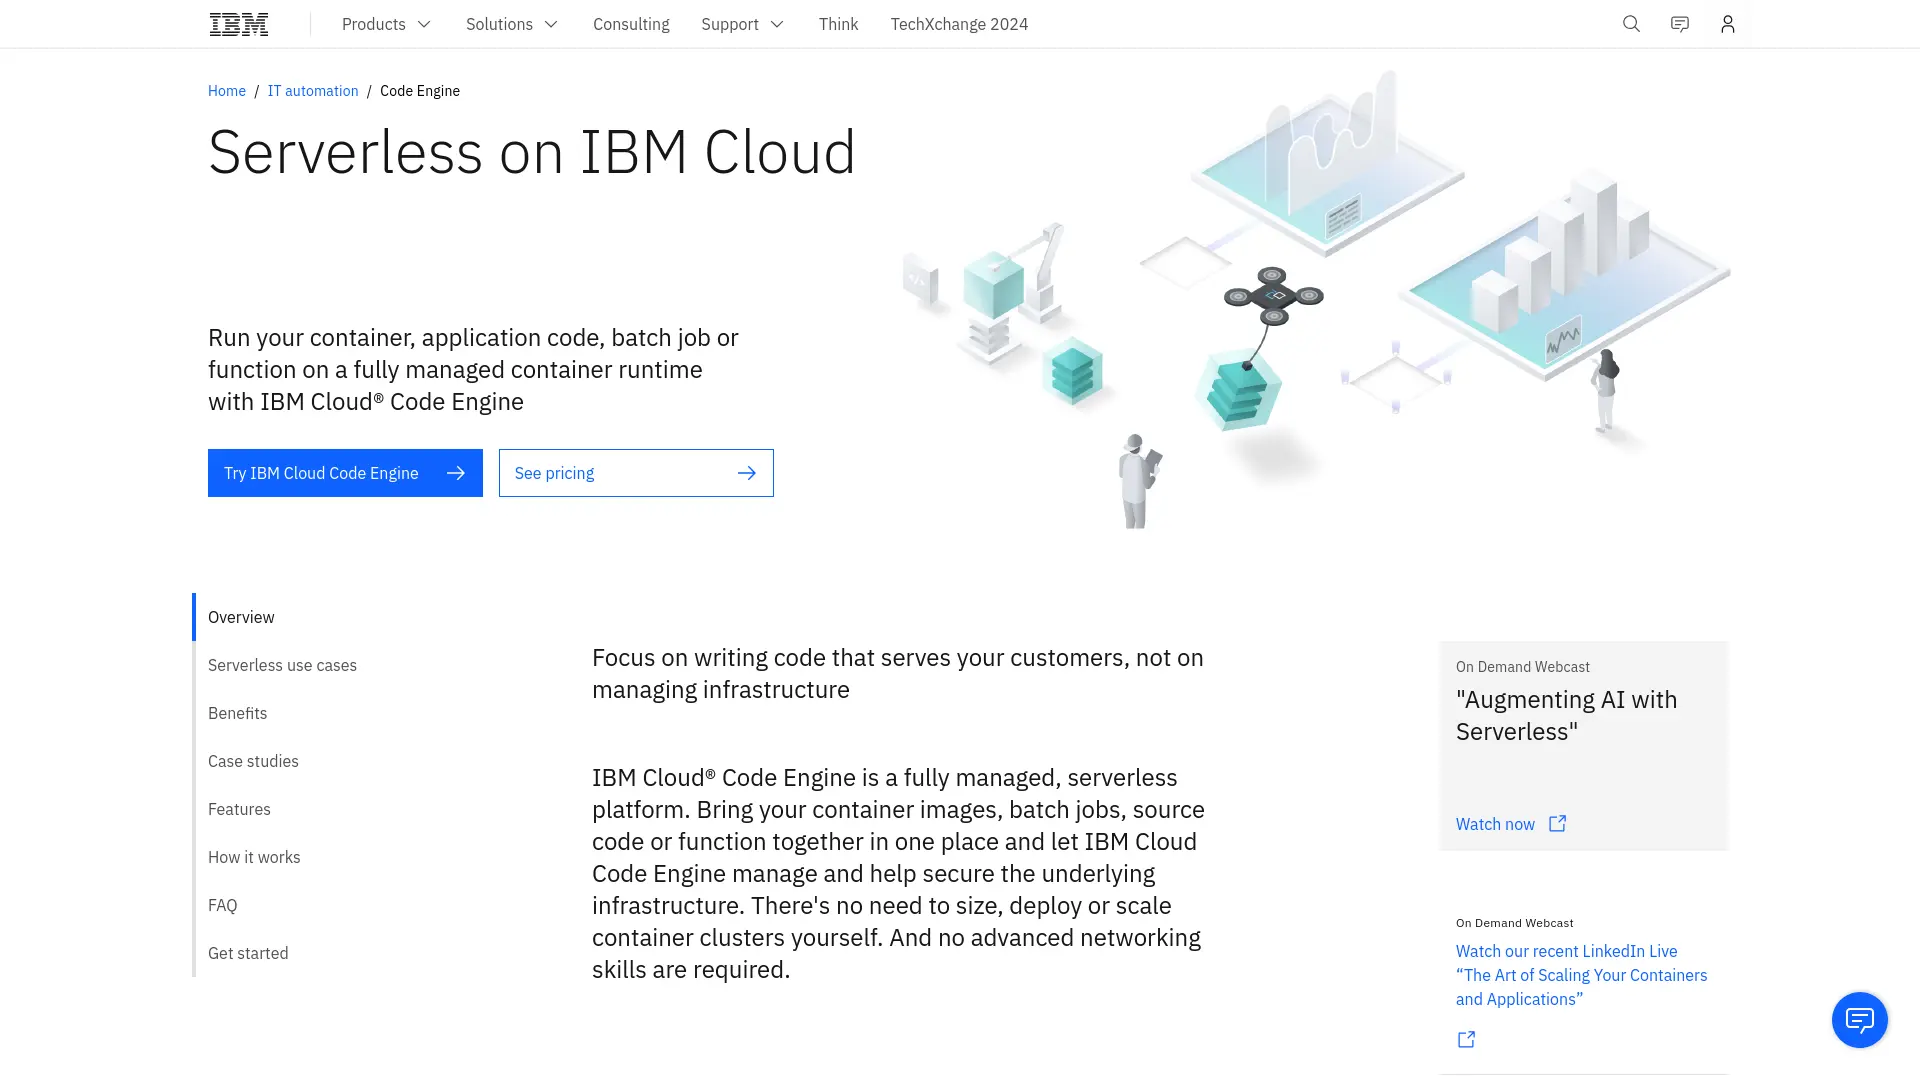Screen dimensions: 1920x1080
Task: Click the IBM logo
Action: [x=239, y=24]
